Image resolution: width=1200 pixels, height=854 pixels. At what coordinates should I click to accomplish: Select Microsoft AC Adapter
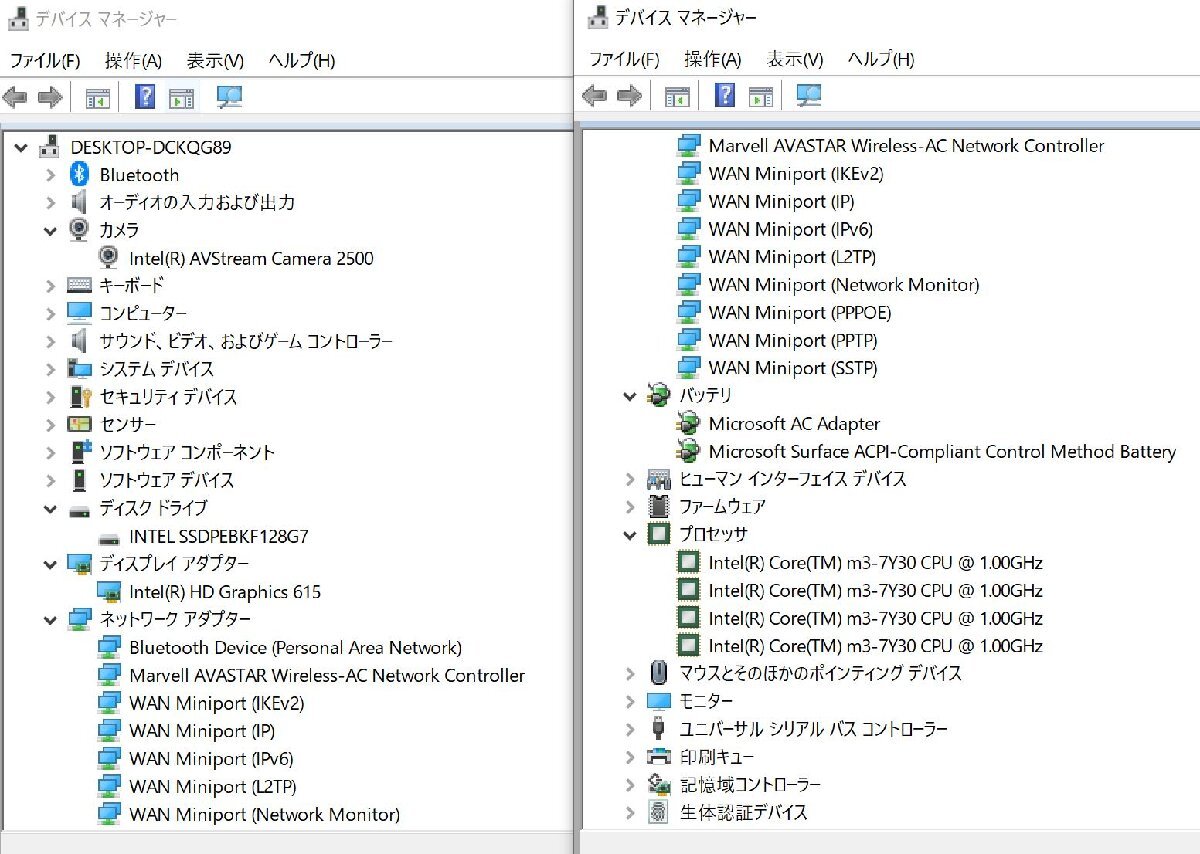[794, 424]
